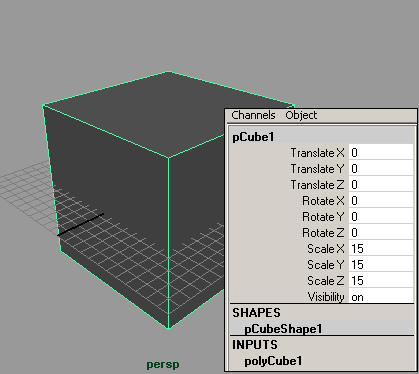Screen dimensions: 419x374
Task: Click the Translate Y value field
Action: click(381, 169)
